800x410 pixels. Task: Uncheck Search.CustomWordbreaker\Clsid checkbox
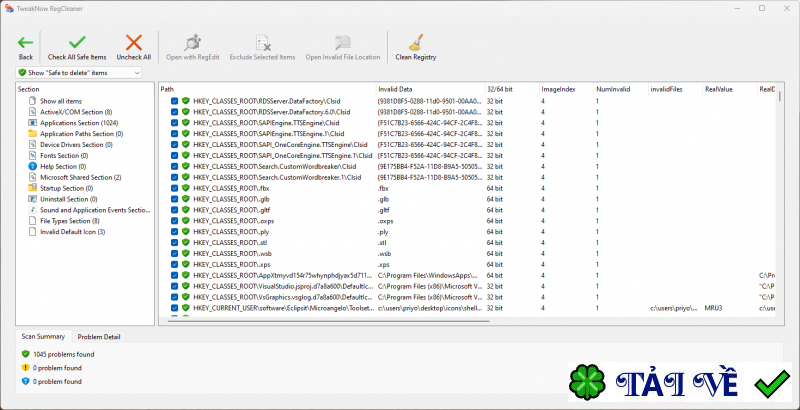[x=174, y=166]
